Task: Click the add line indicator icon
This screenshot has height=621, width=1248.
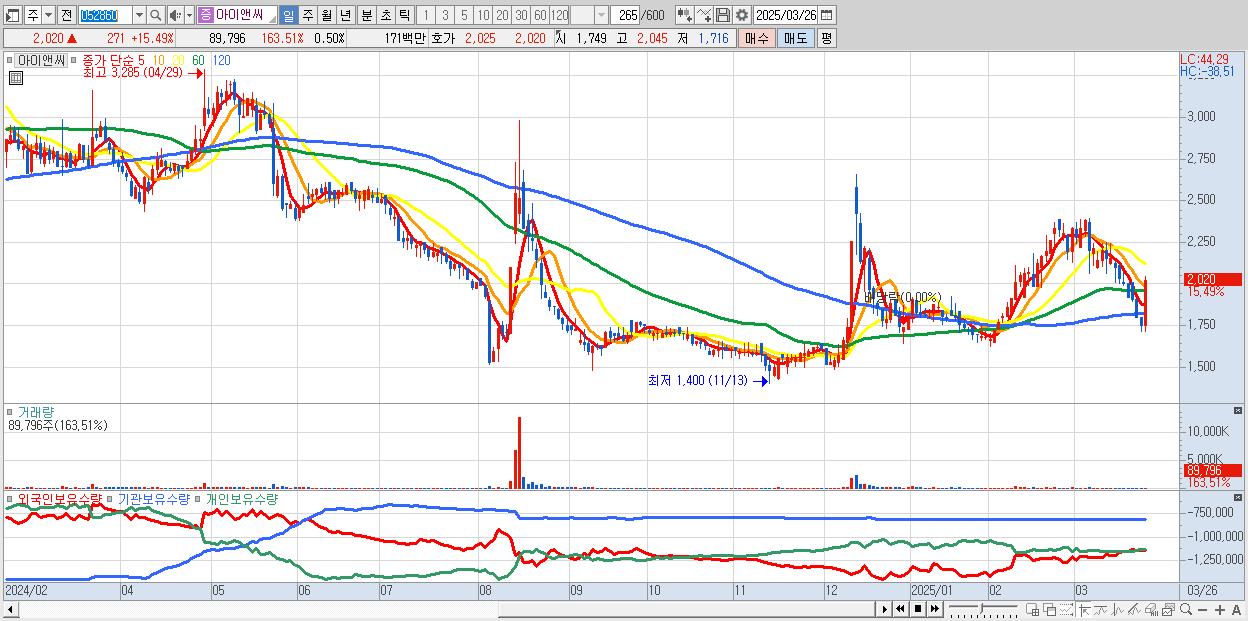Action: click(704, 15)
